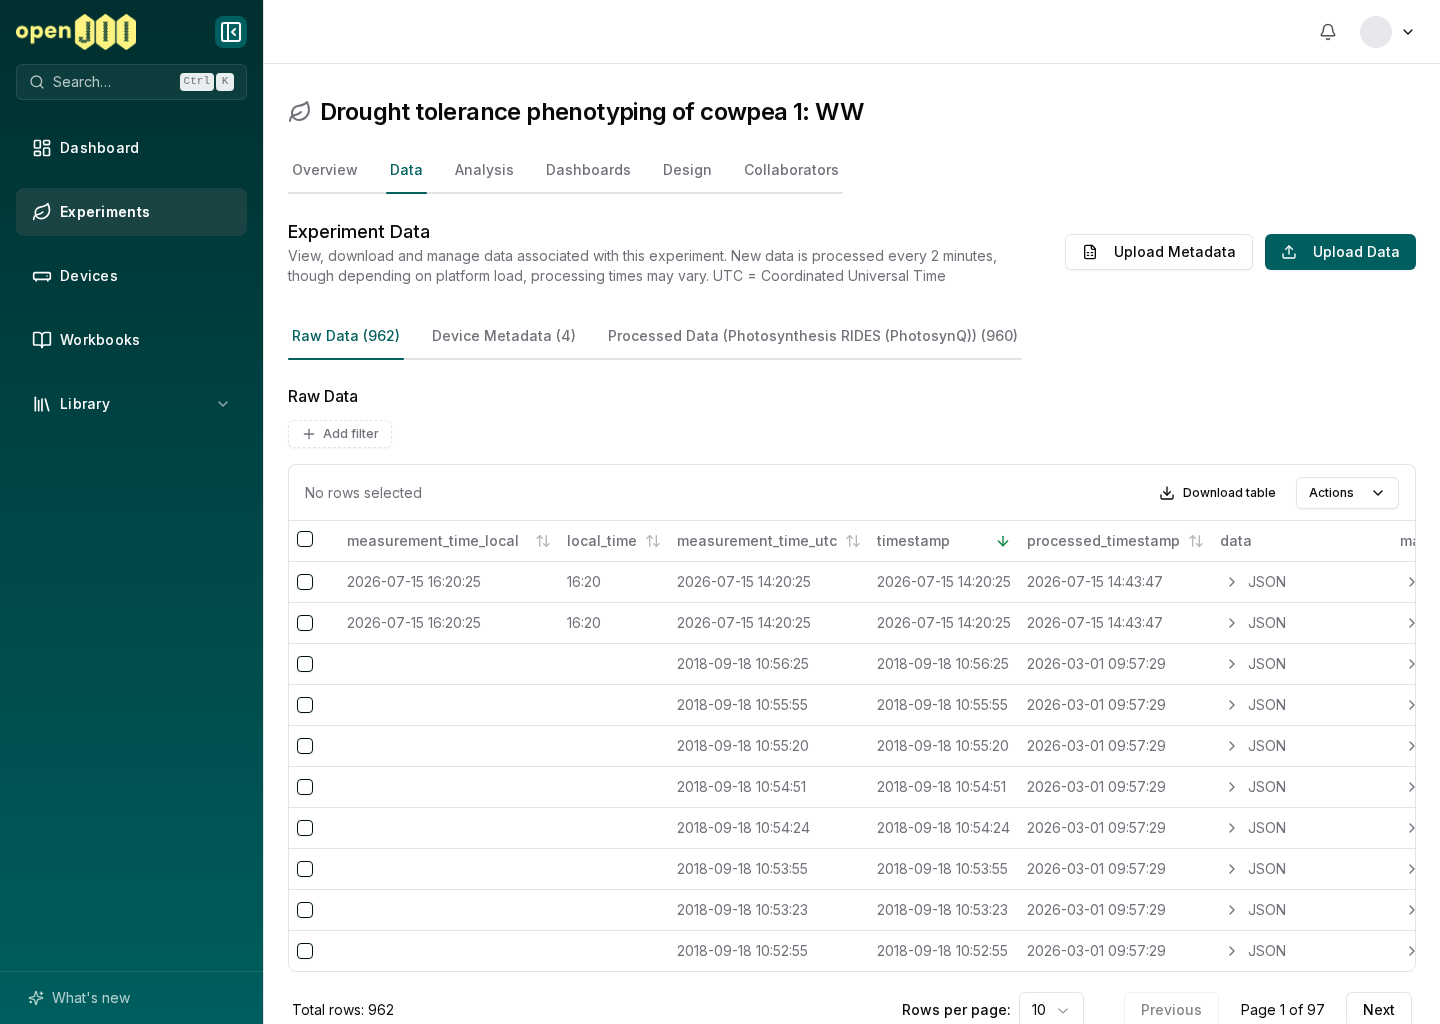
Task: Click the Workbooks book icon
Action: 42,340
